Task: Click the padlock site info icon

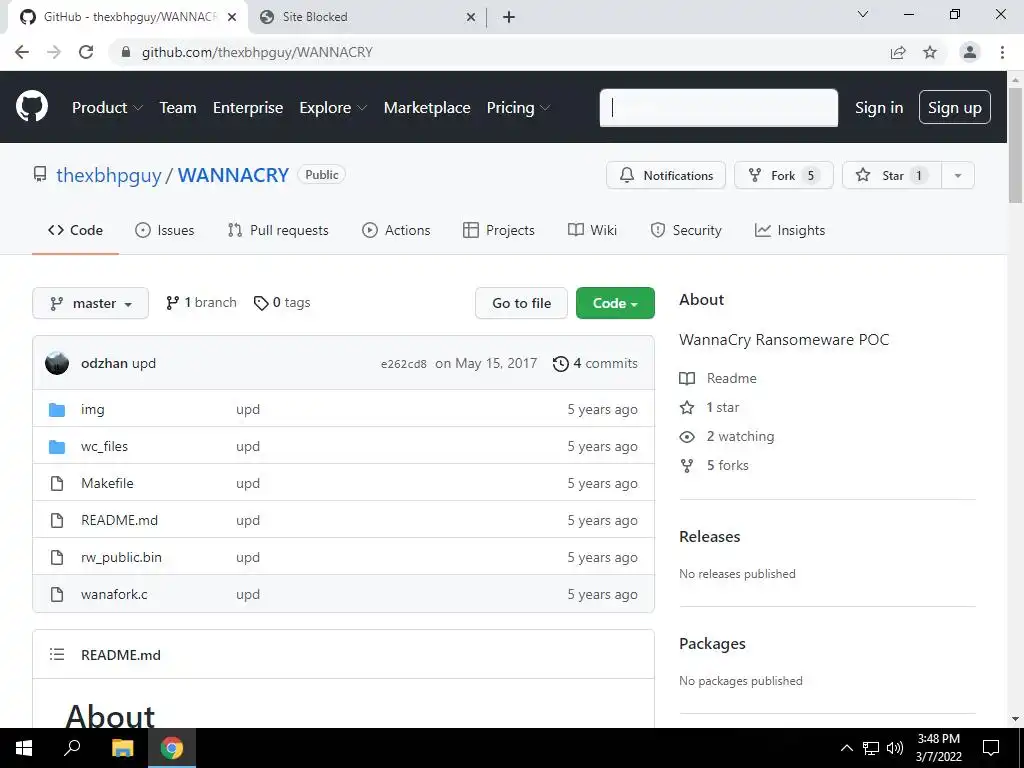Action: coord(126,52)
